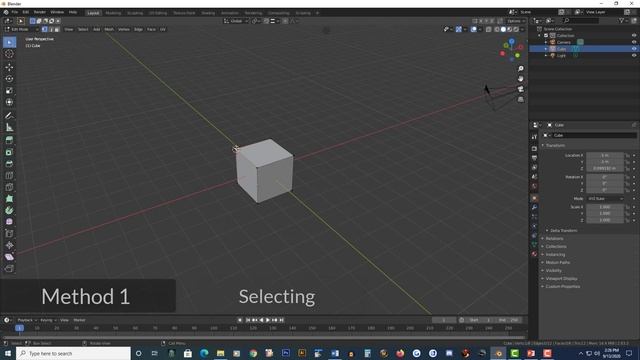
Task: Hide the Light in the outliner
Action: coord(634,56)
